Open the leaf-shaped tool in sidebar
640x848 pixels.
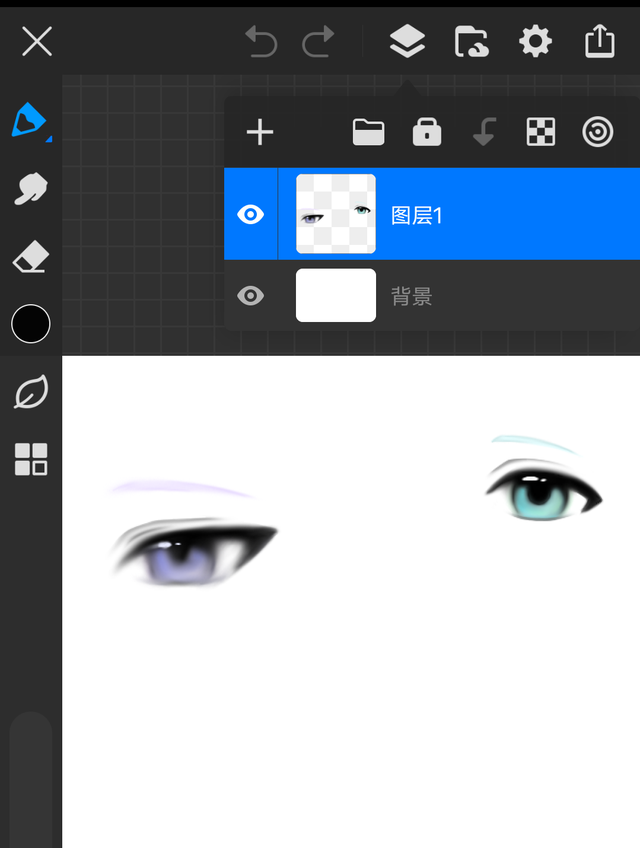(30, 393)
